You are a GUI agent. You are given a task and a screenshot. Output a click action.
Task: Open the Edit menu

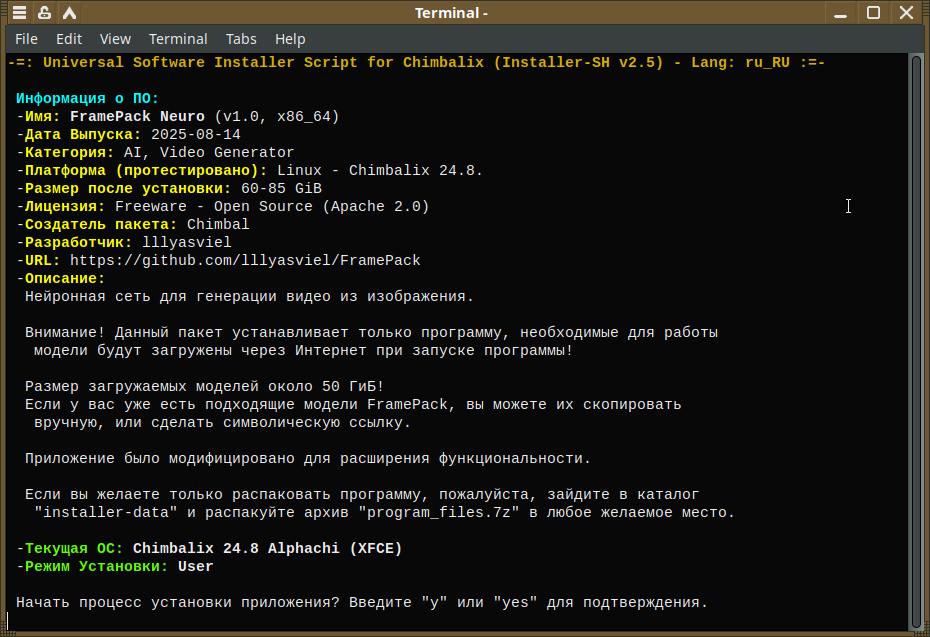point(69,39)
